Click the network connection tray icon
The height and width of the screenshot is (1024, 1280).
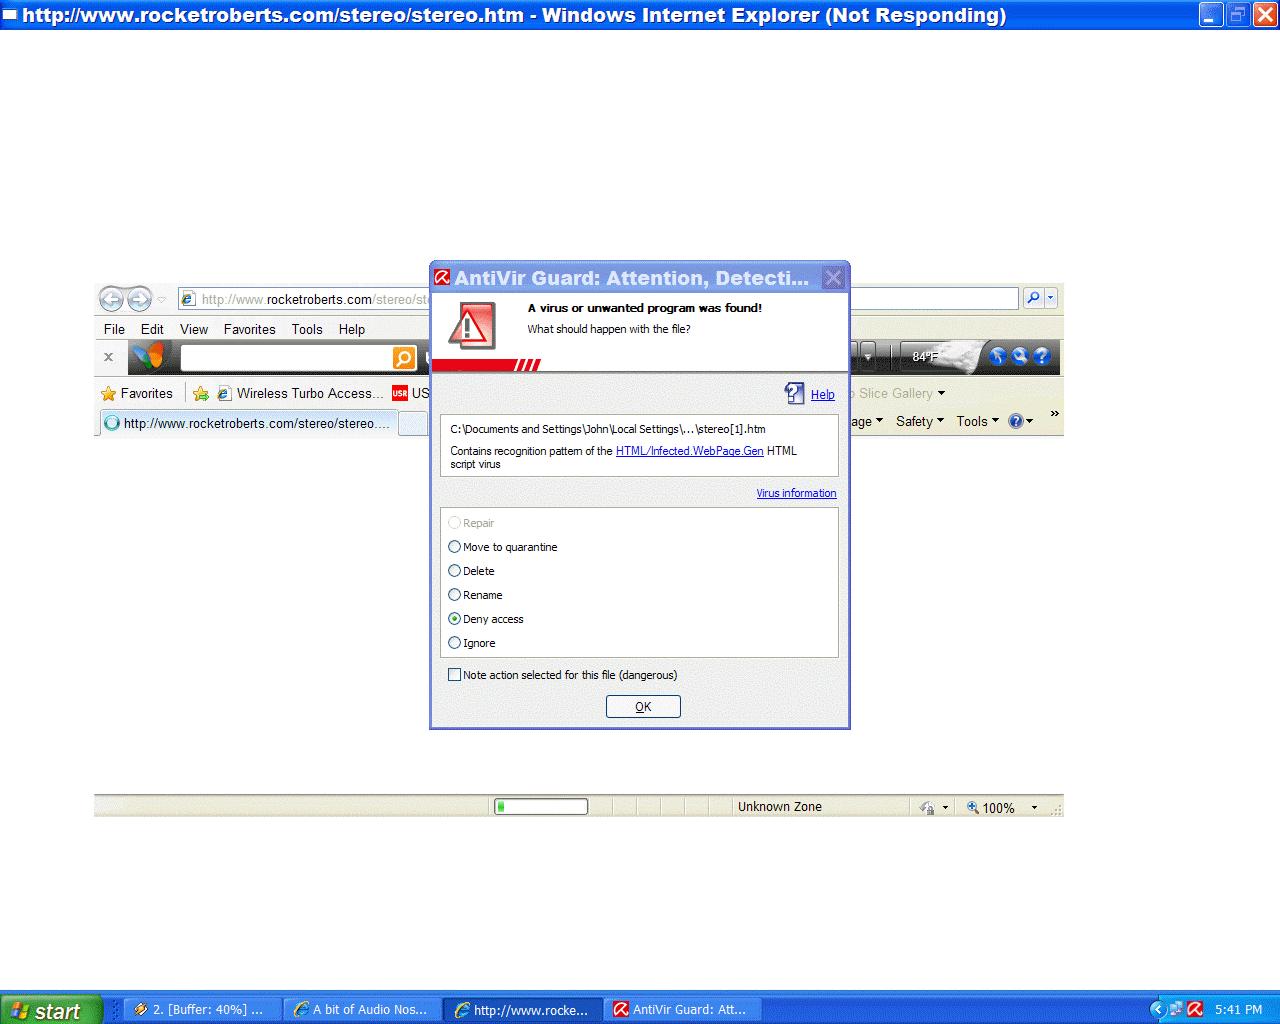tap(1176, 1009)
